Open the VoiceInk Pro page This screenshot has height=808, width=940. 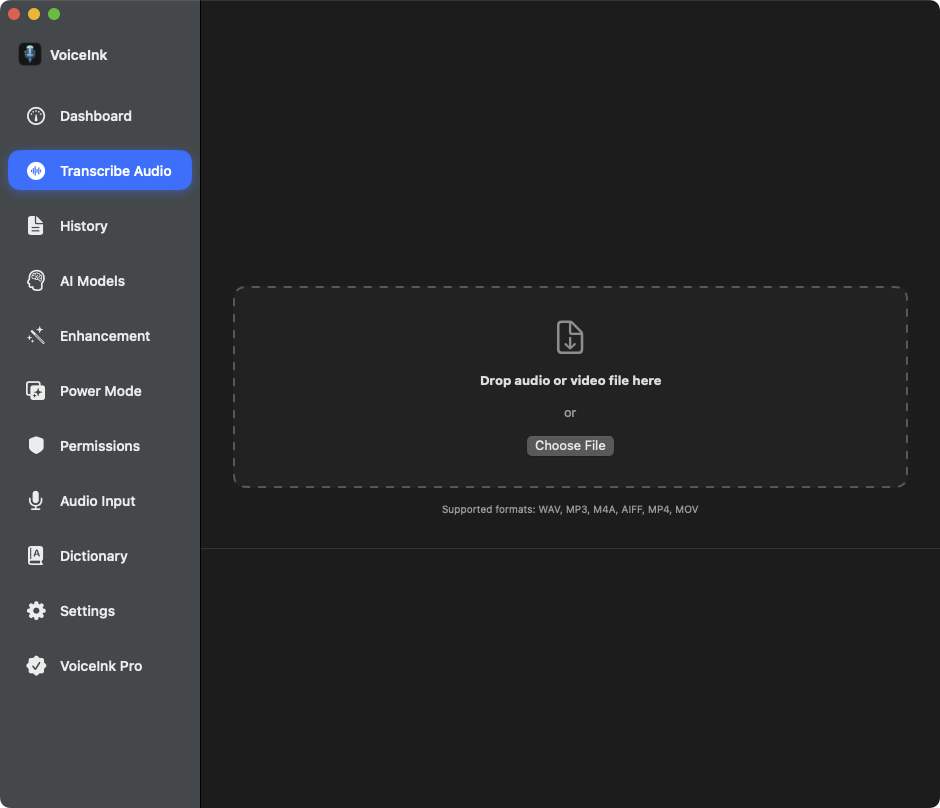pos(100,666)
